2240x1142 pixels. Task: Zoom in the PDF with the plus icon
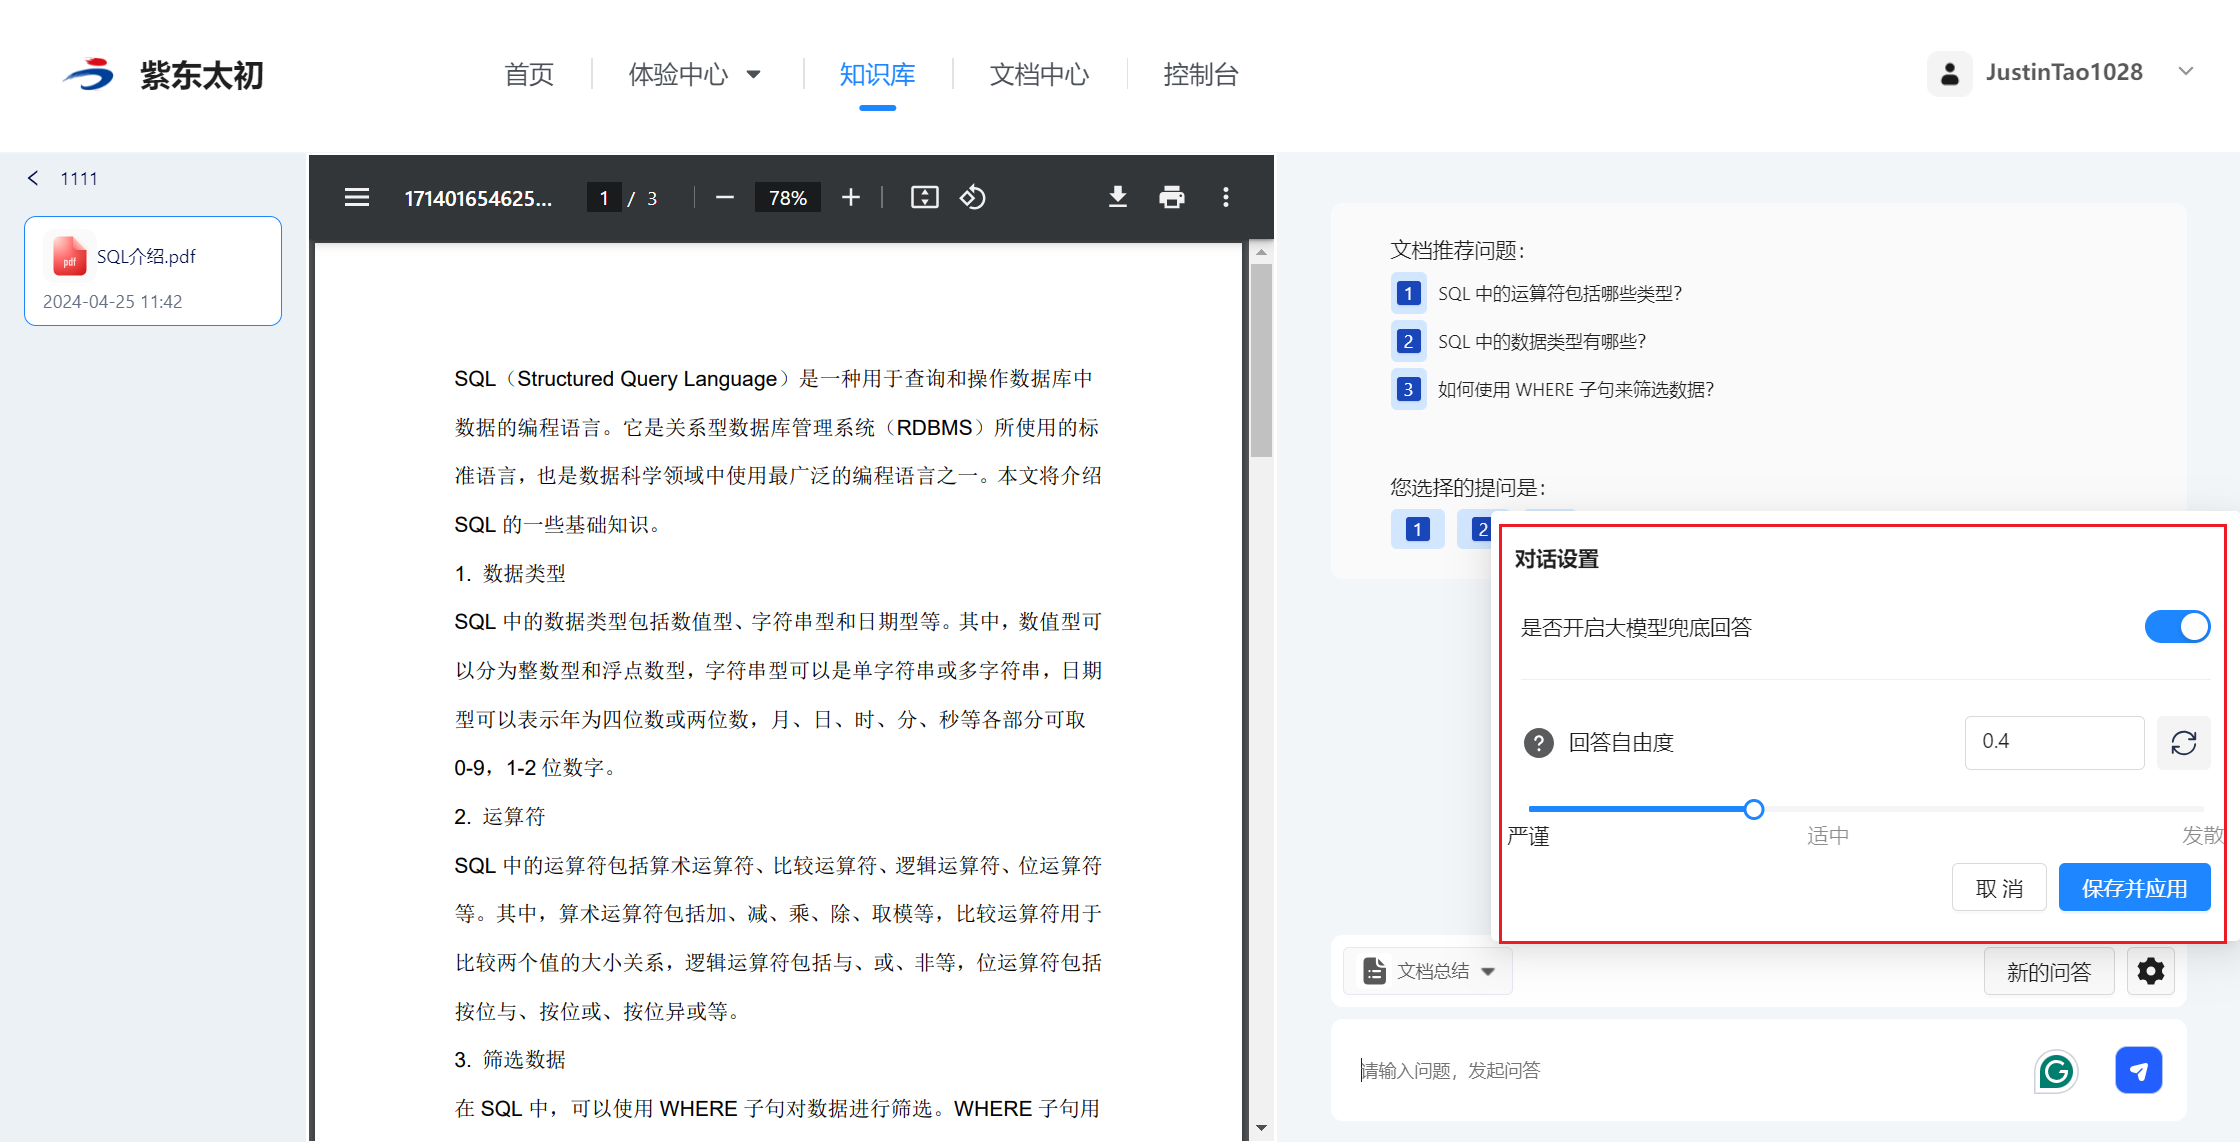pyautogui.click(x=851, y=198)
